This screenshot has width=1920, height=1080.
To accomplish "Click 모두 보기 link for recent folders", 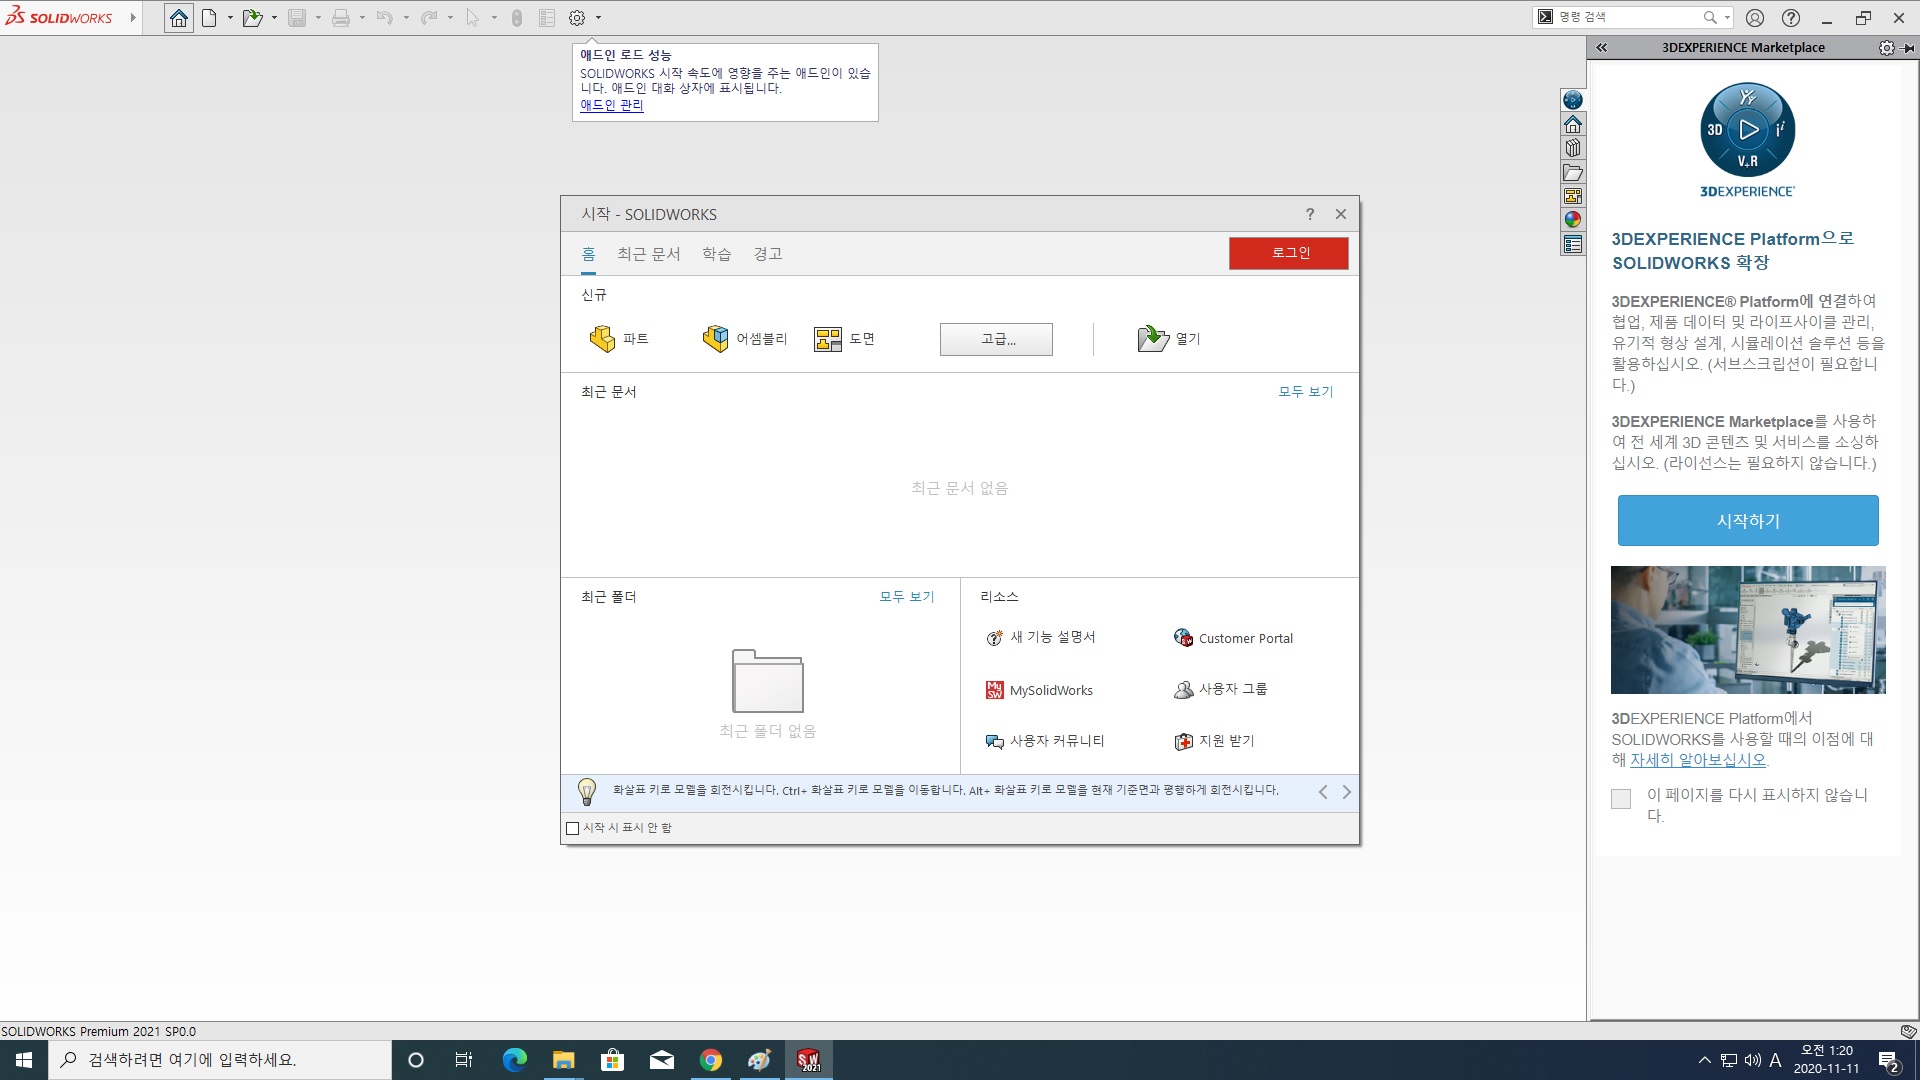I will pos(907,597).
